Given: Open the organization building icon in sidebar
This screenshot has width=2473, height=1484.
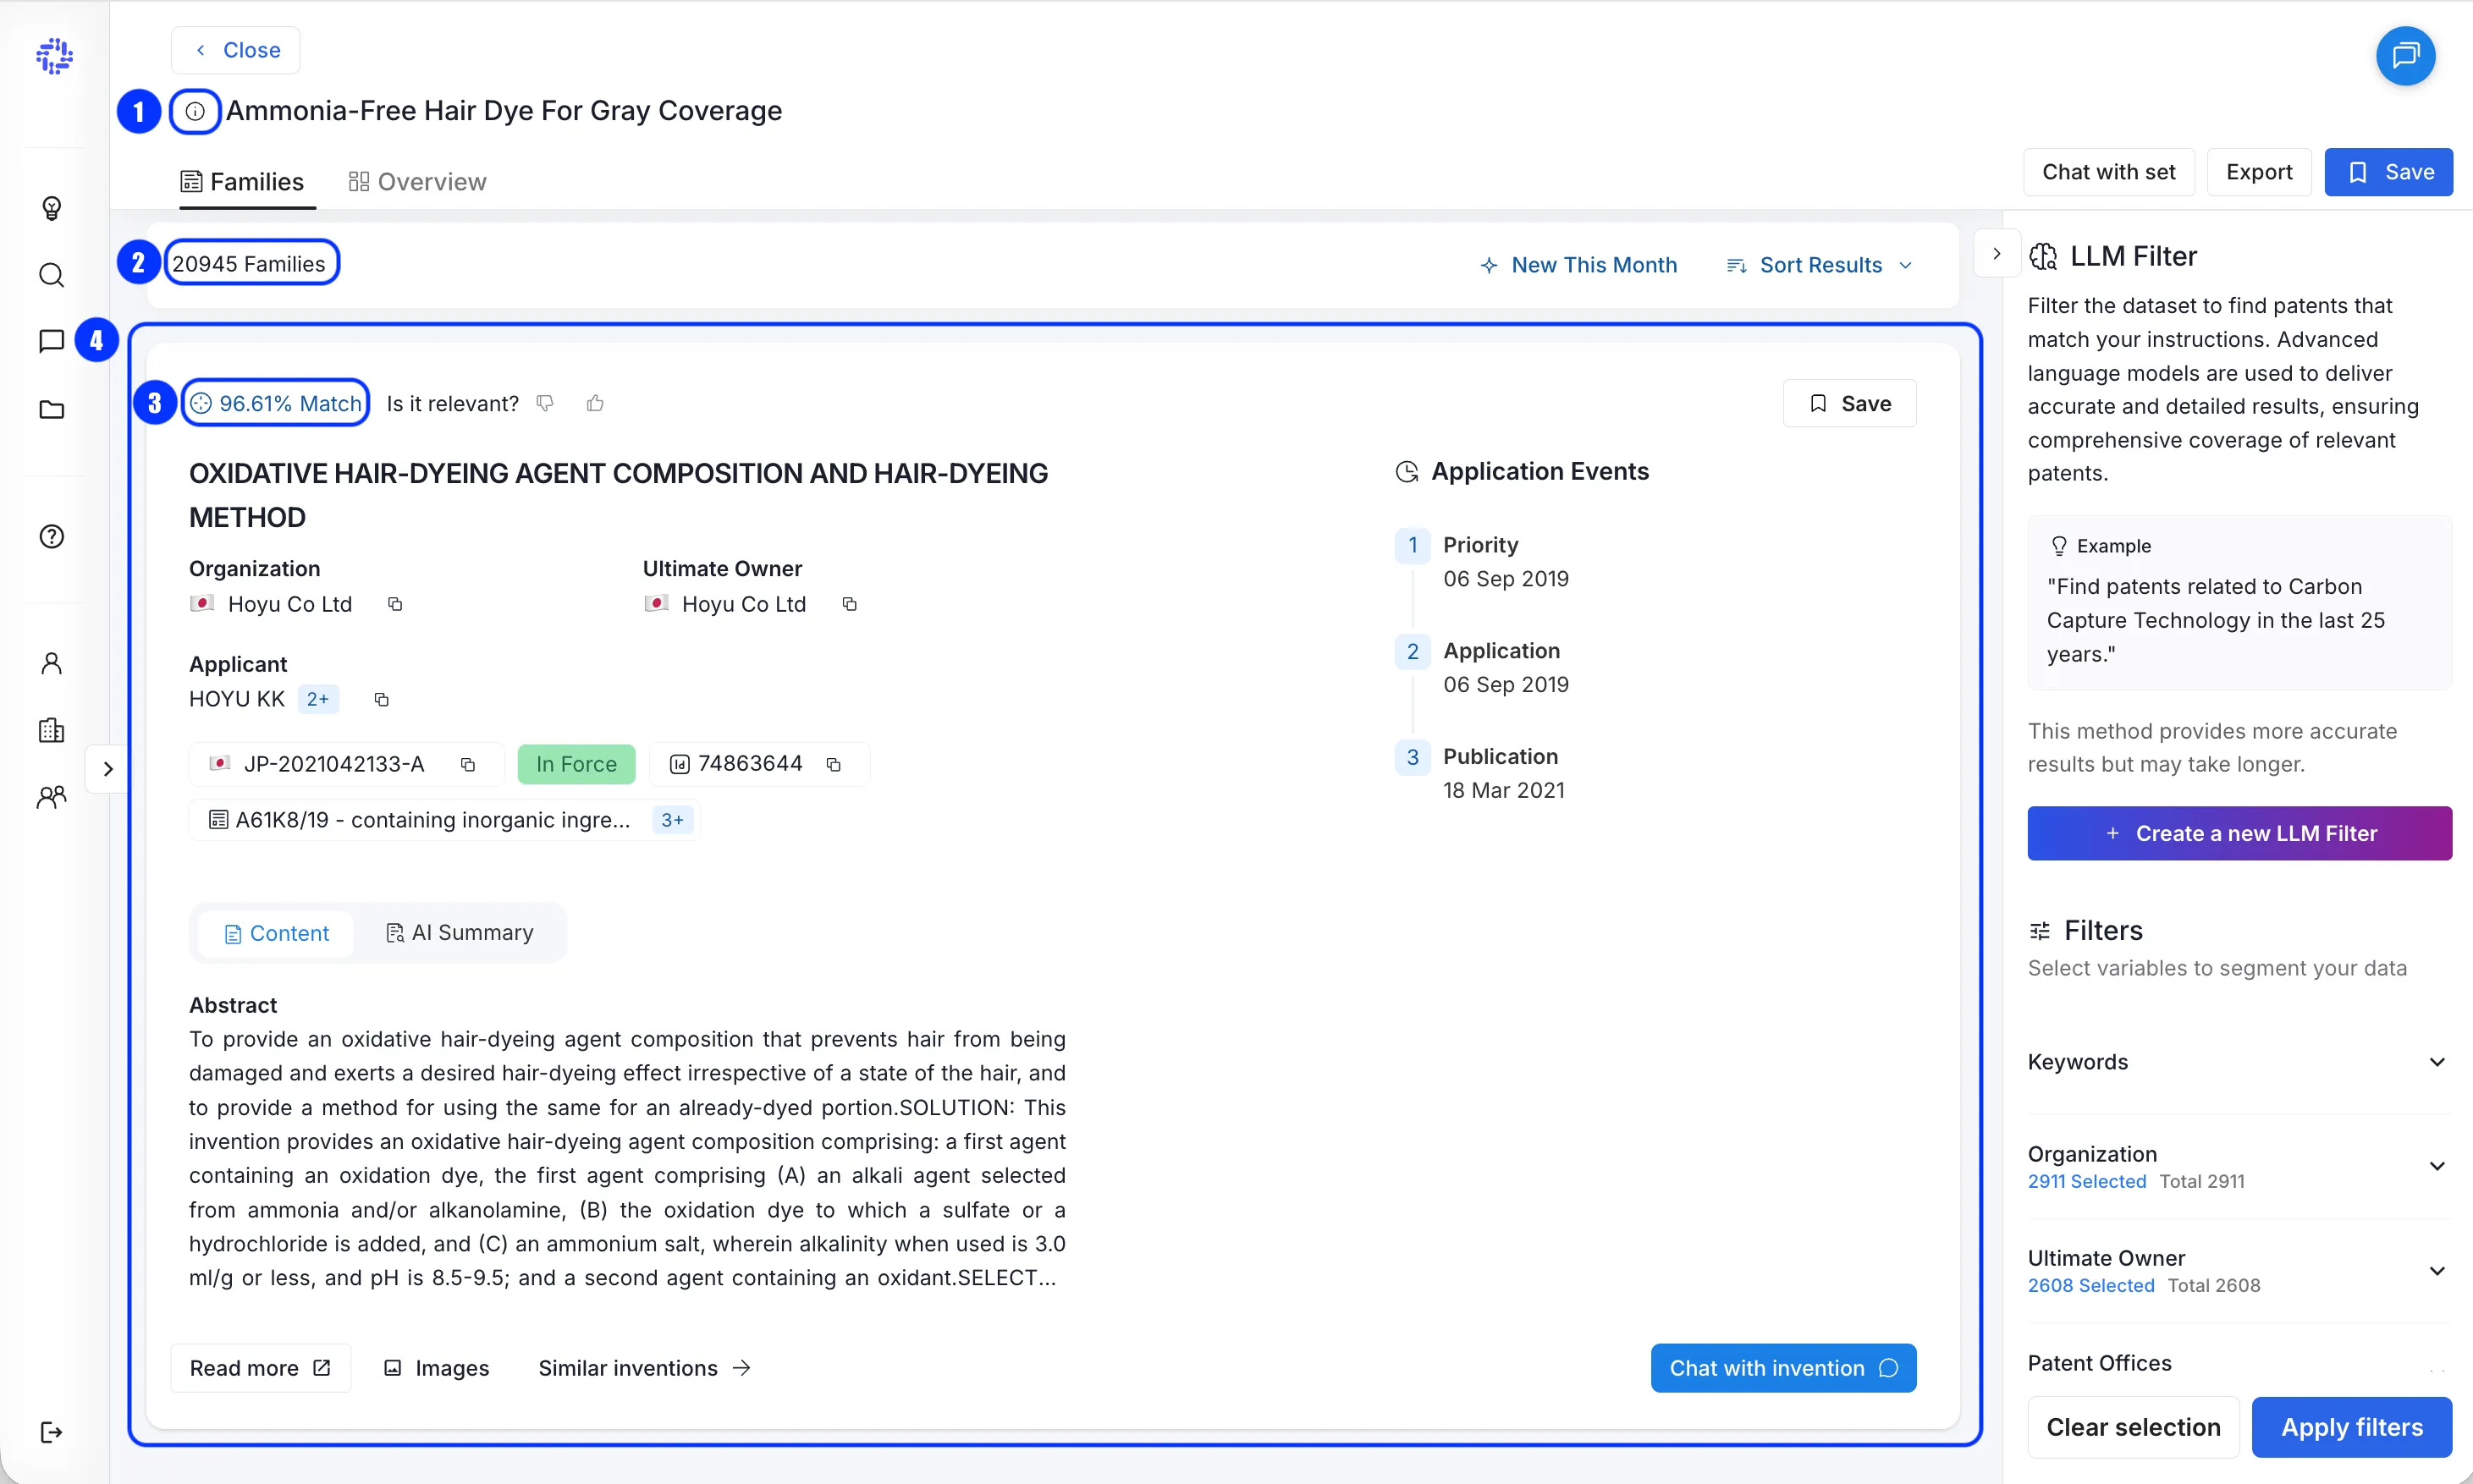Looking at the screenshot, I should 52,730.
